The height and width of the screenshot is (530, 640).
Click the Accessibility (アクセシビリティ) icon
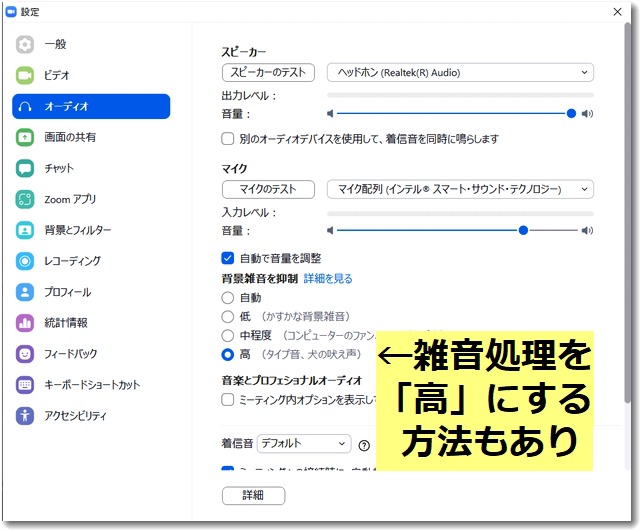pos(26,415)
